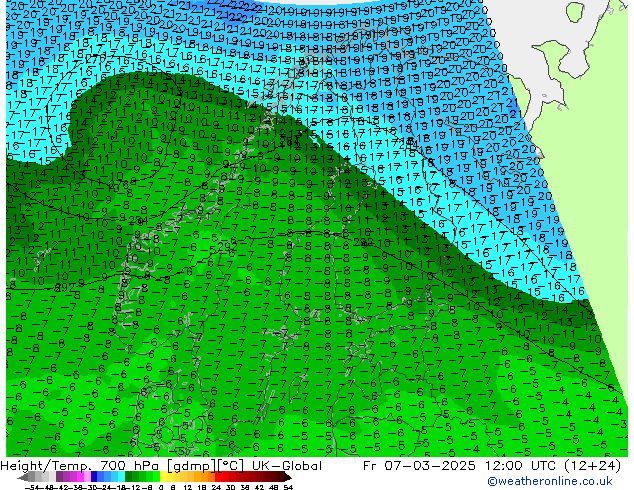Image resolution: width=634 pixels, height=490 pixels.
Task: Click the '54' label at legend right end
Action: [288, 487]
